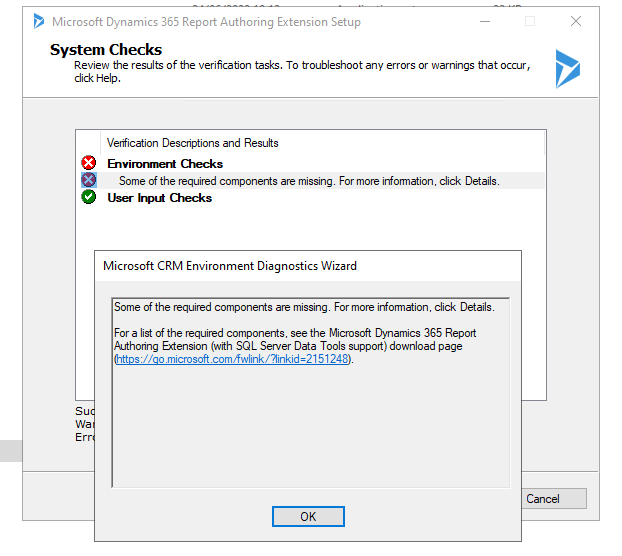
Task: Select the green check icon beside User Input Checks
Action: click(x=89, y=197)
